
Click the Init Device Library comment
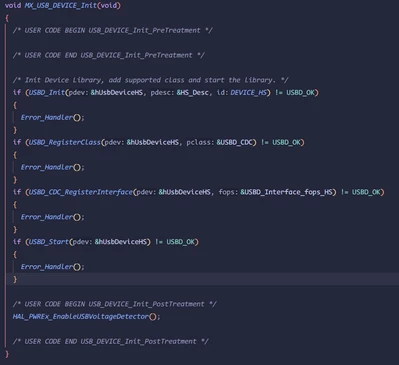click(x=151, y=80)
